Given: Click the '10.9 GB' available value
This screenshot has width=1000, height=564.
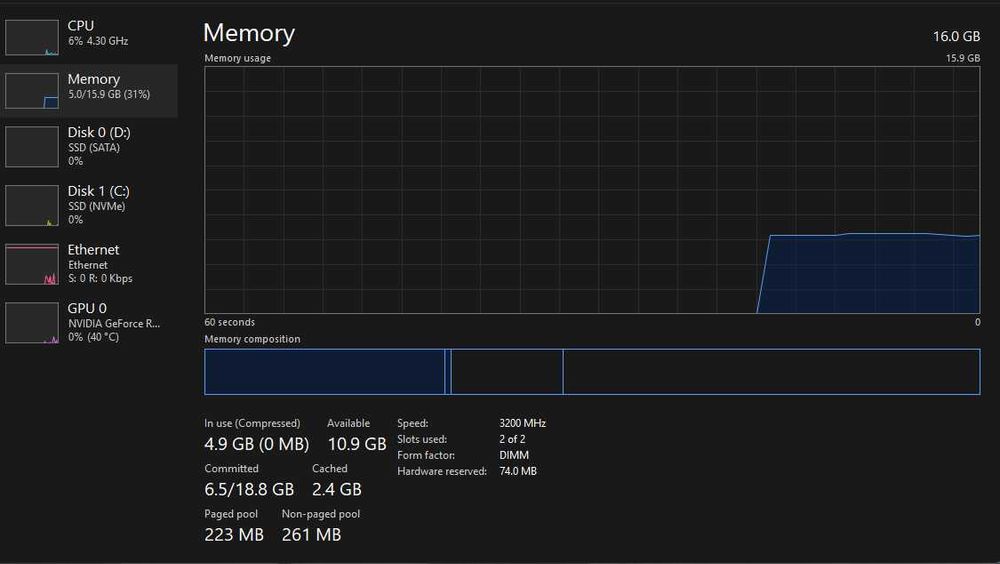Looking at the screenshot, I should tap(357, 443).
